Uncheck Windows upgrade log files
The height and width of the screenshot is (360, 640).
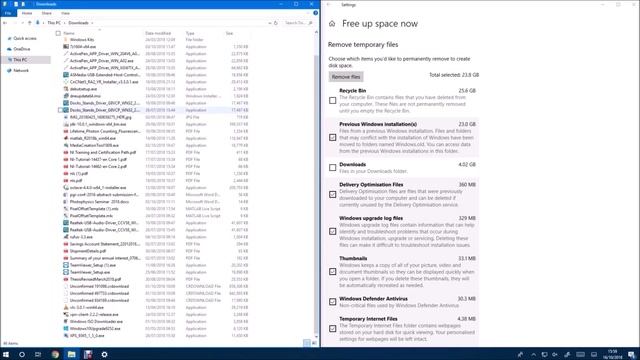[333, 231]
